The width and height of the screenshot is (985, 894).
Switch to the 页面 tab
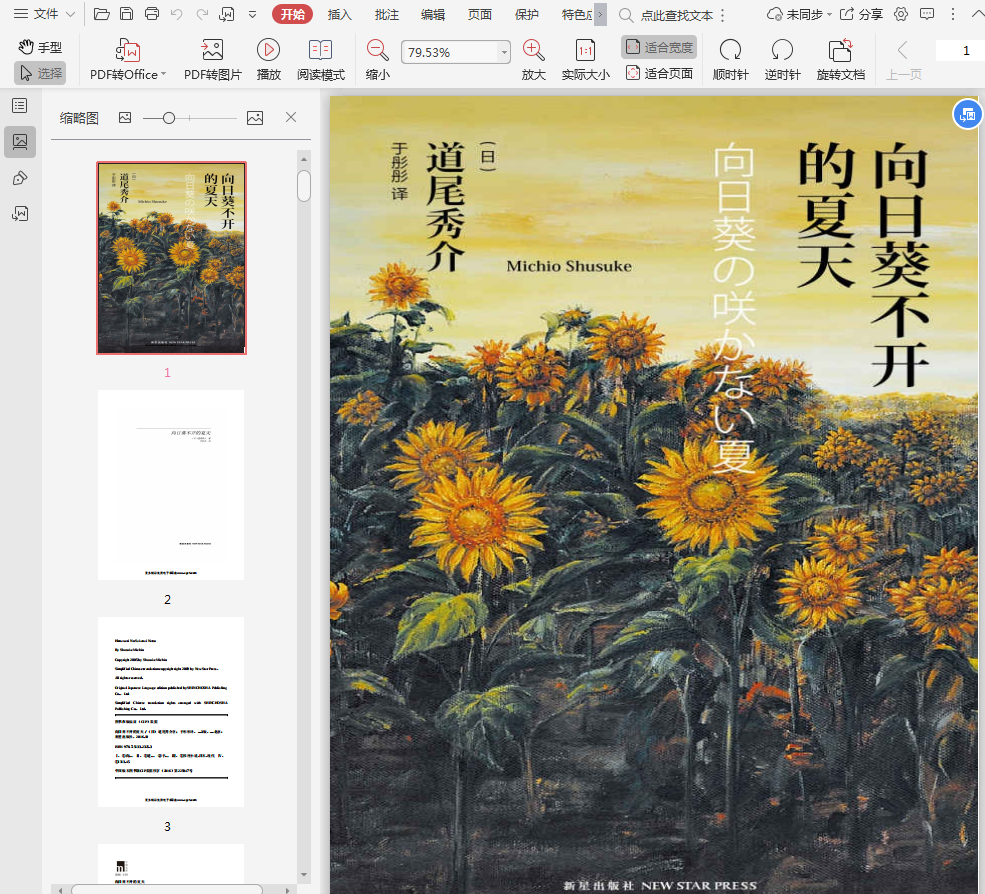(x=479, y=14)
